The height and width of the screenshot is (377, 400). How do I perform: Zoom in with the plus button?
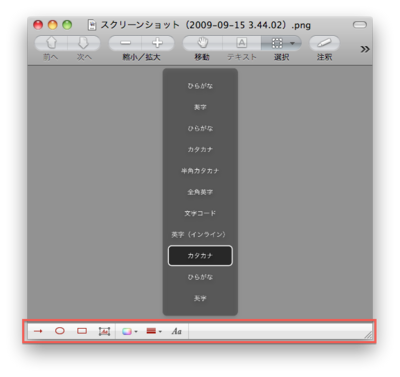[157, 43]
